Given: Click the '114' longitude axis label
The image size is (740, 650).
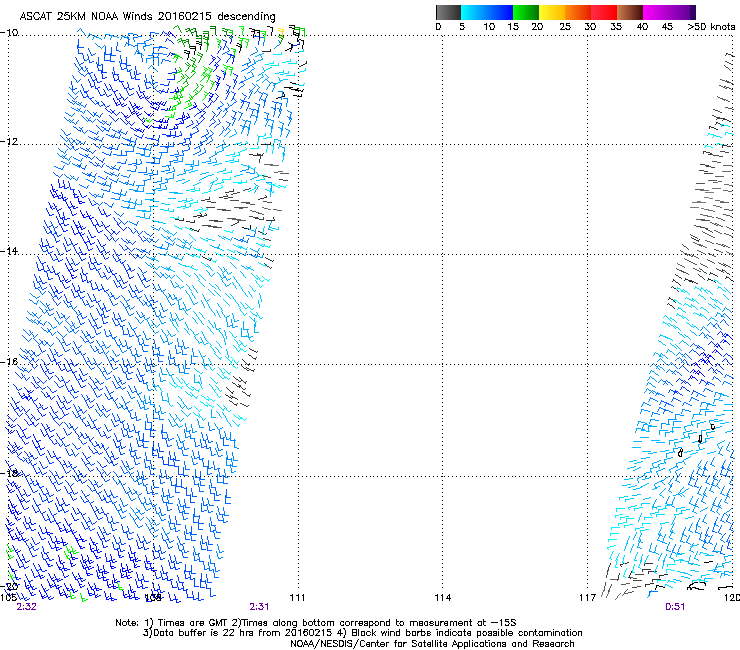Looking at the screenshot, I should pyautogui.click(x=443, y=598).
